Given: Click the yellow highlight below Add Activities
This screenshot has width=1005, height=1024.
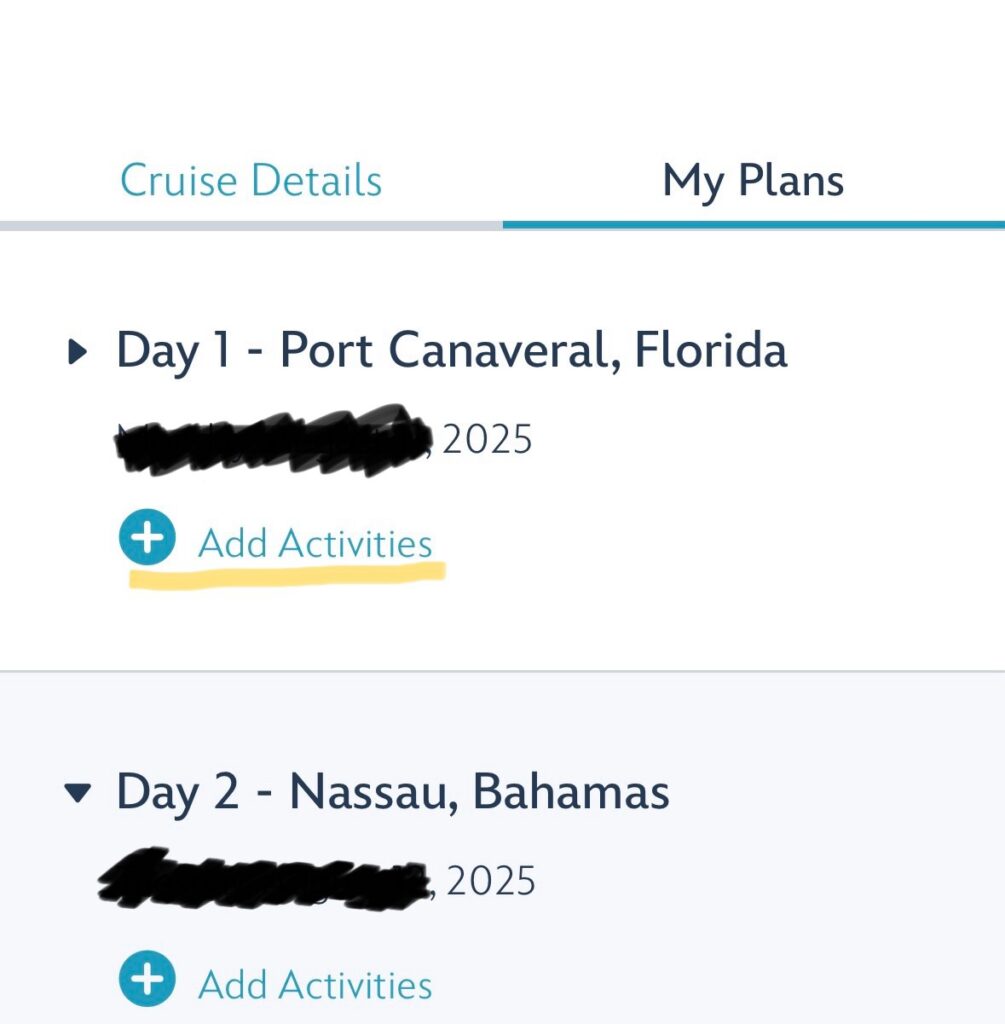Looking at the screenshot, I should (x=287, y=575).
